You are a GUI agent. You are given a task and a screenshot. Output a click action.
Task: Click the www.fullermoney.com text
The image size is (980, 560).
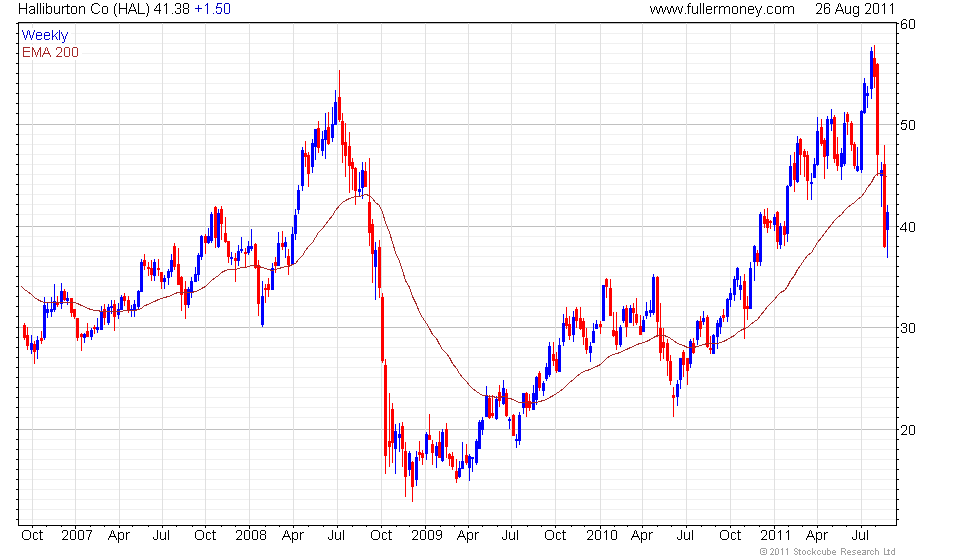click(722, 9)
